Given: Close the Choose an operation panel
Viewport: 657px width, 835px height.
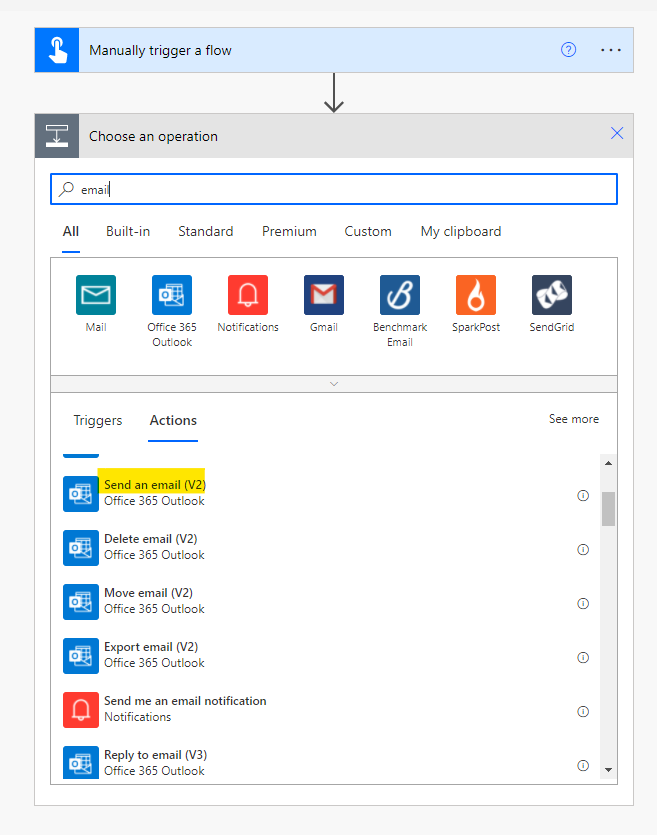Looking at the screenshot, I should click(617, 134).
